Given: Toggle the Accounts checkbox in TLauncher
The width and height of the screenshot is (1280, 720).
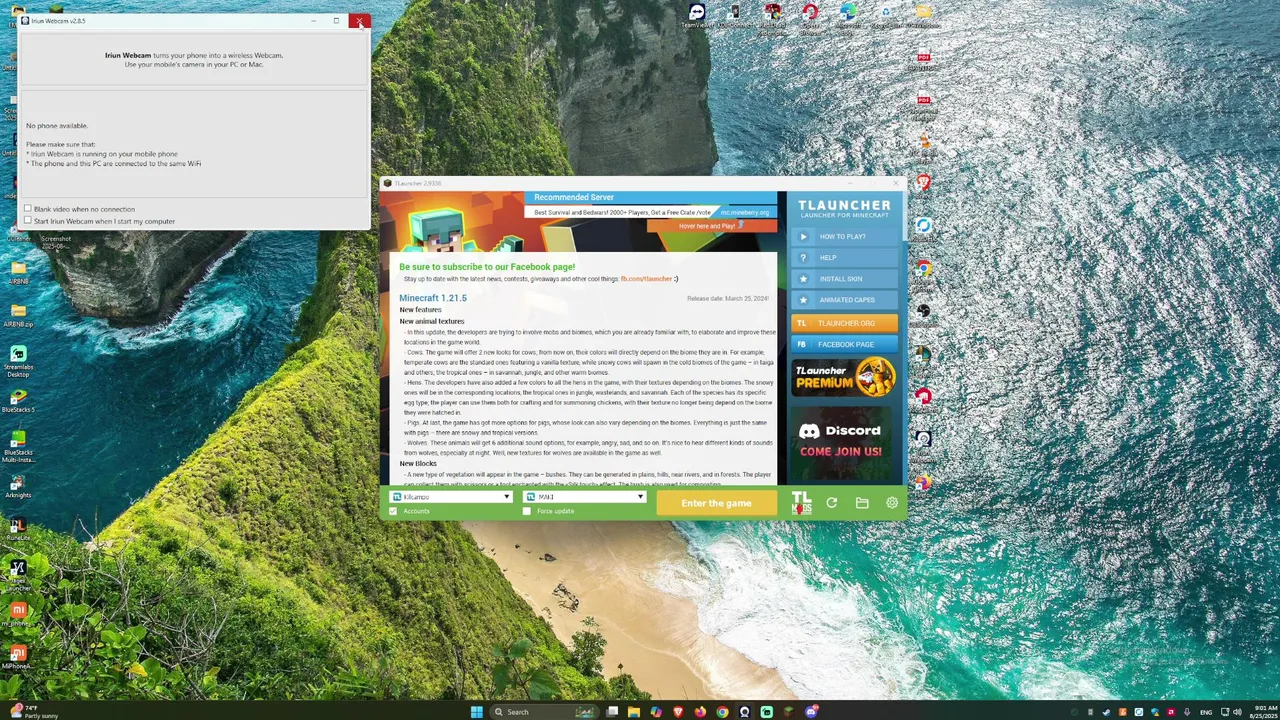Looking at the screenshot, I should click(x=393, y=511).
